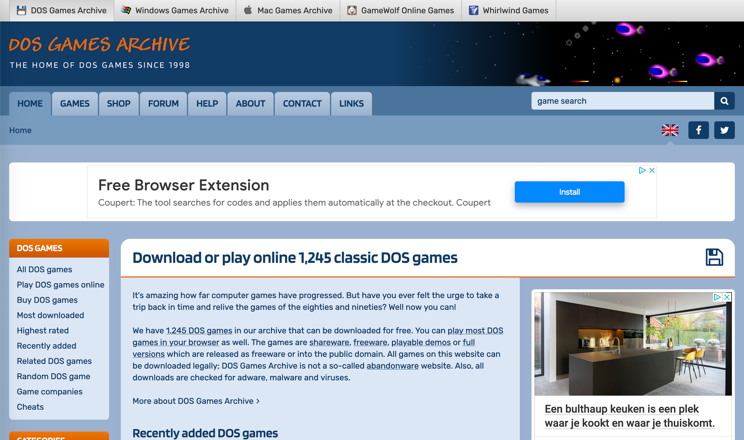The height and width of the screenshot is (440, 744).
Task: Open the ABOUT navigation tab
Action: pos(251,103)
